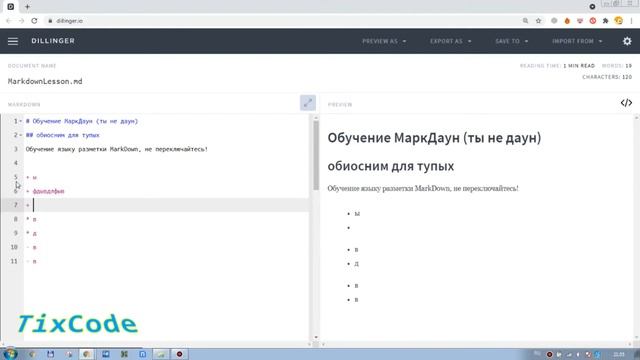Click the taskbar clock
Viewport: 640px width, 360px height.
pos(619,354)
